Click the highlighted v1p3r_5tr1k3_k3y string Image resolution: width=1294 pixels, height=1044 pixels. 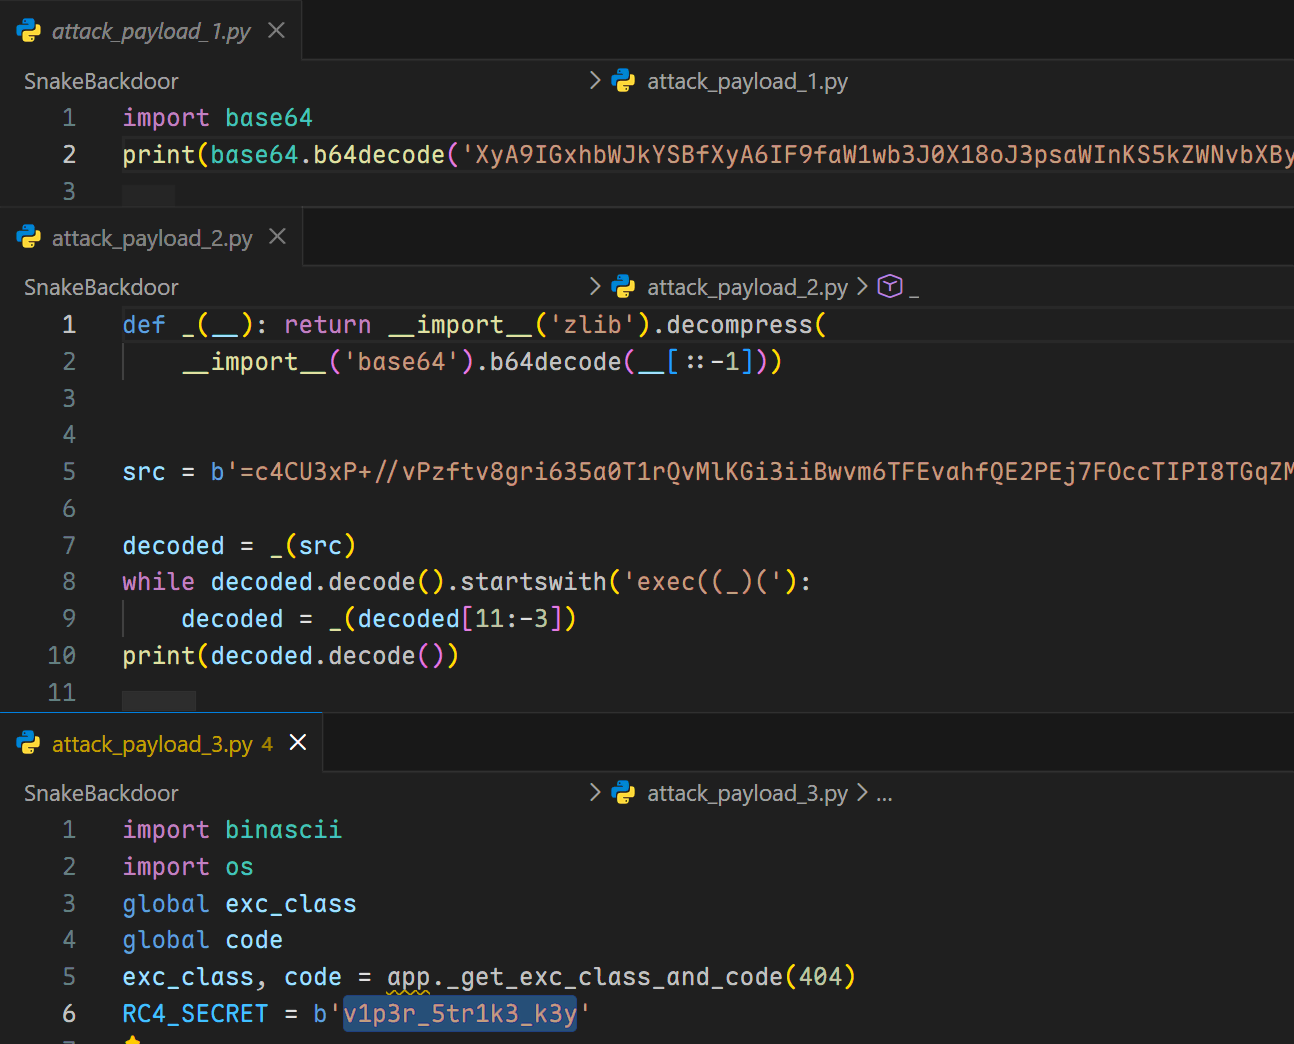pyautogui.click(x=460, y=1014)
